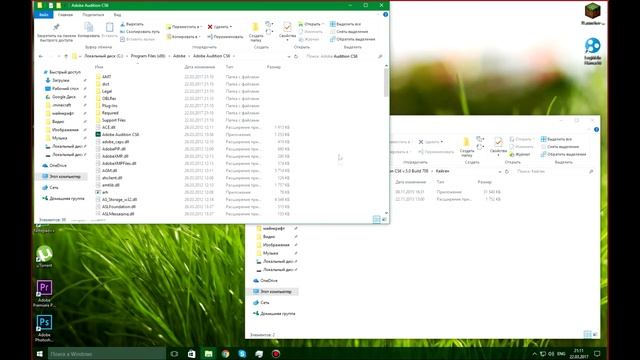
Task: Sort by Имя column in Audition window
Action: coord(99,67)
